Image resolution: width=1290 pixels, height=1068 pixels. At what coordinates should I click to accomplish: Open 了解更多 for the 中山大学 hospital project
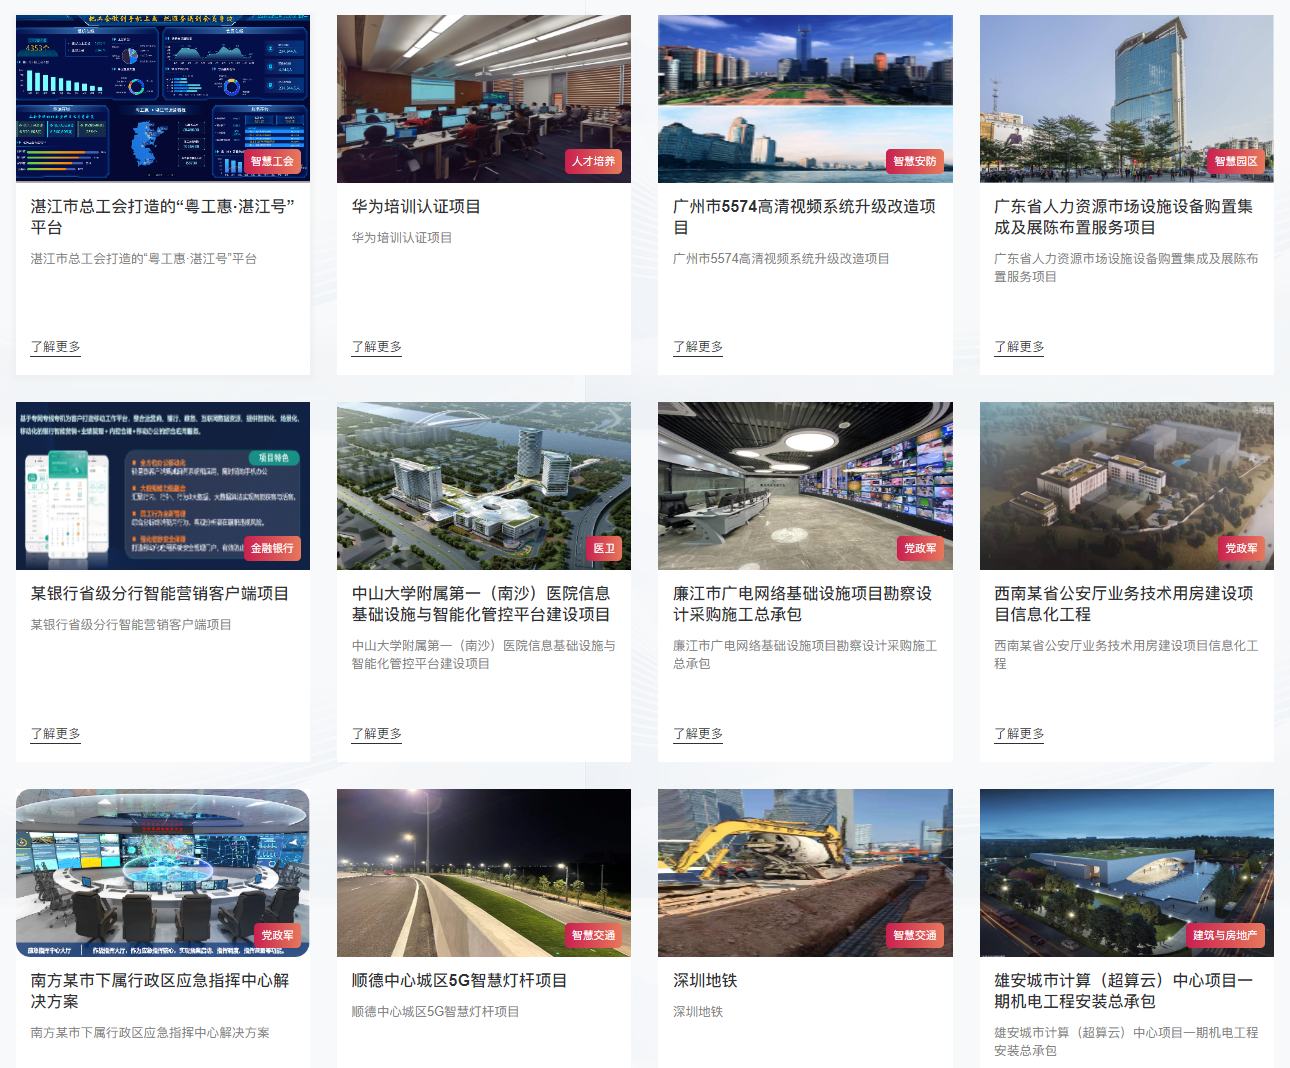tap(377, 733)
